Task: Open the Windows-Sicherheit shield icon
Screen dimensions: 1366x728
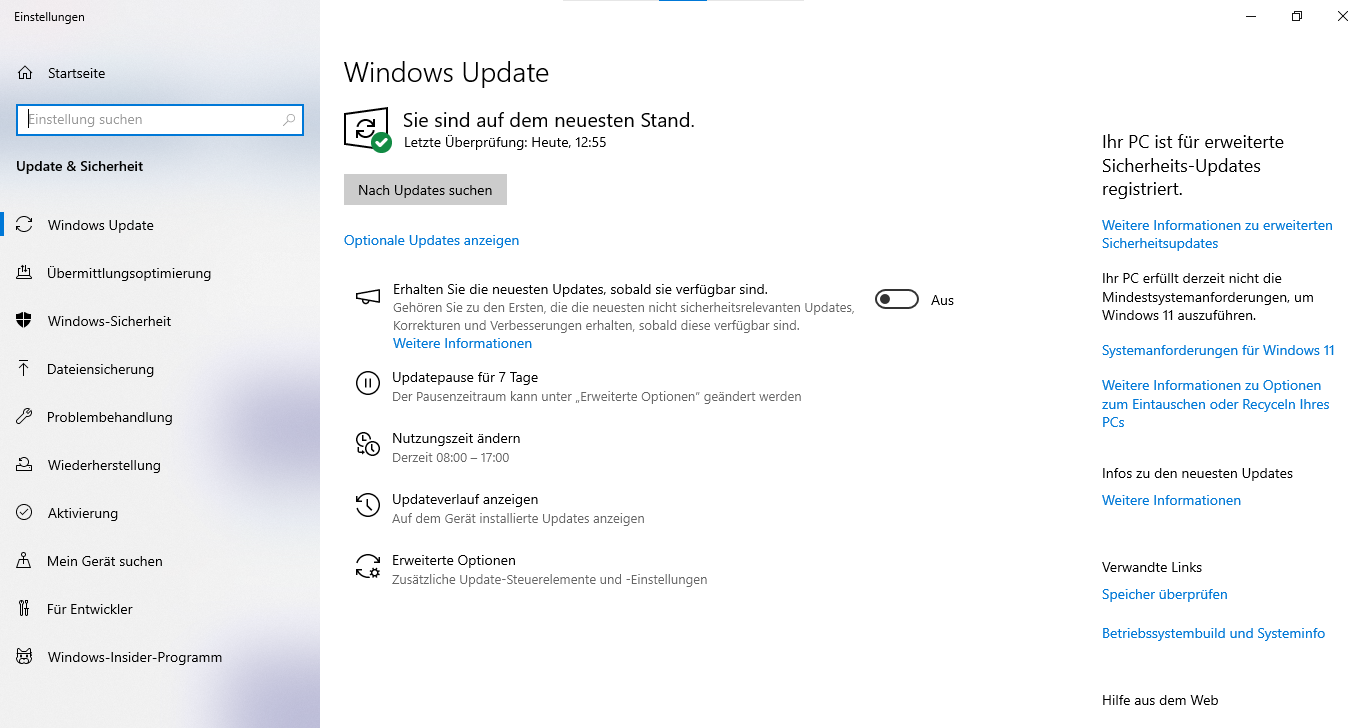Action: tap(24, 321)
